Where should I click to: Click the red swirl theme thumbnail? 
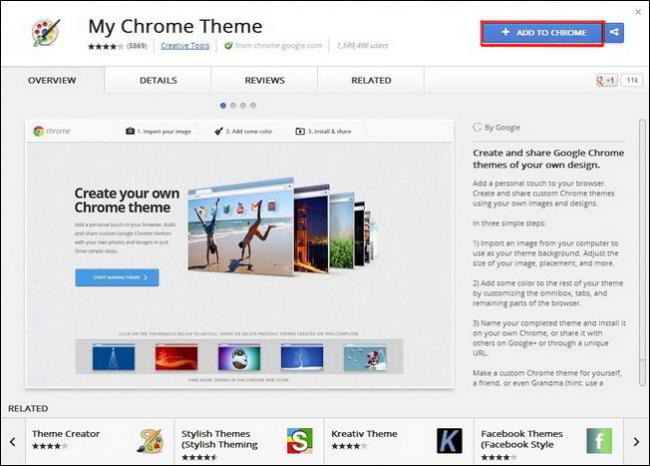[176, 357]
